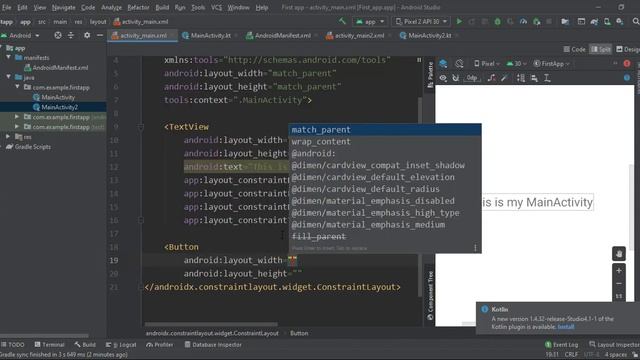The width and height of the screenshot is (640, 360).
Task: Open the Event Log
Action: pyautogui.click(x=562, y=345)
